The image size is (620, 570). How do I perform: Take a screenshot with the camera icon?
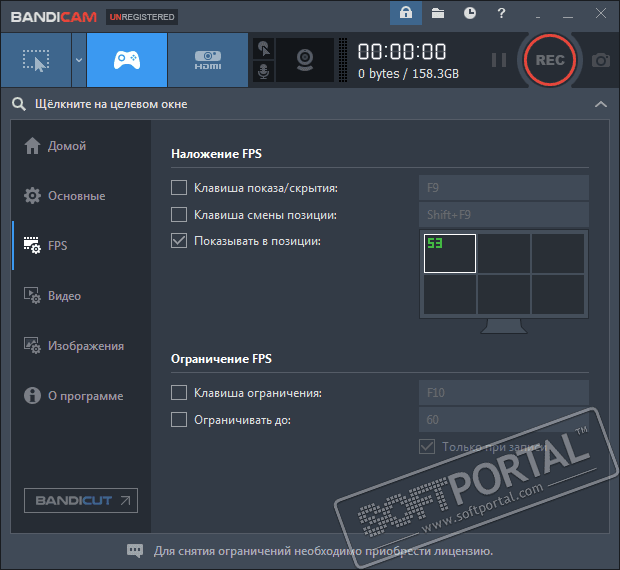601,60
